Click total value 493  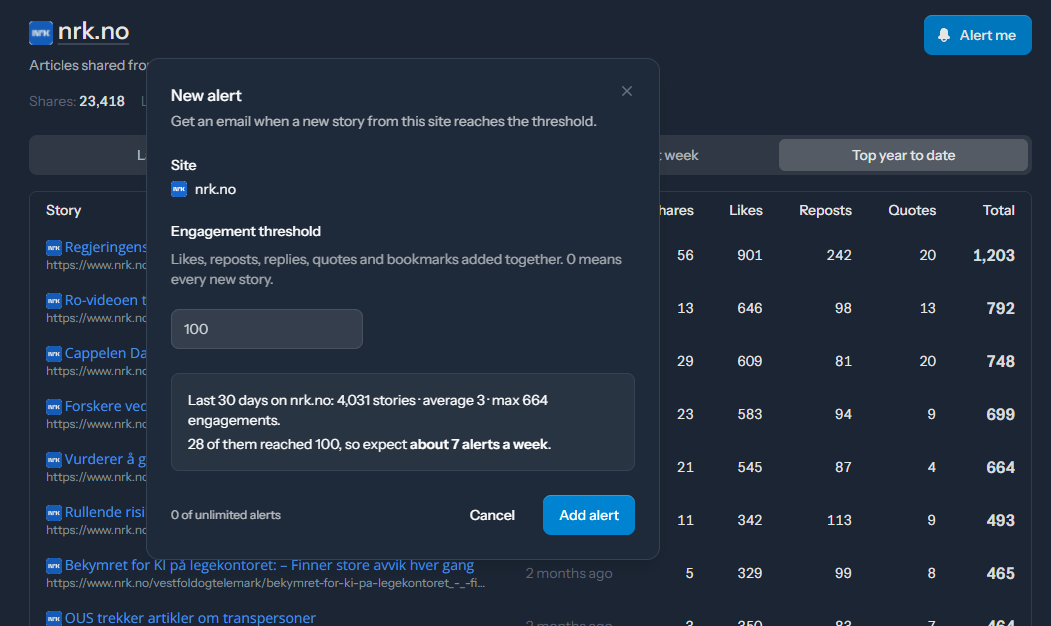click(1000, 519)
